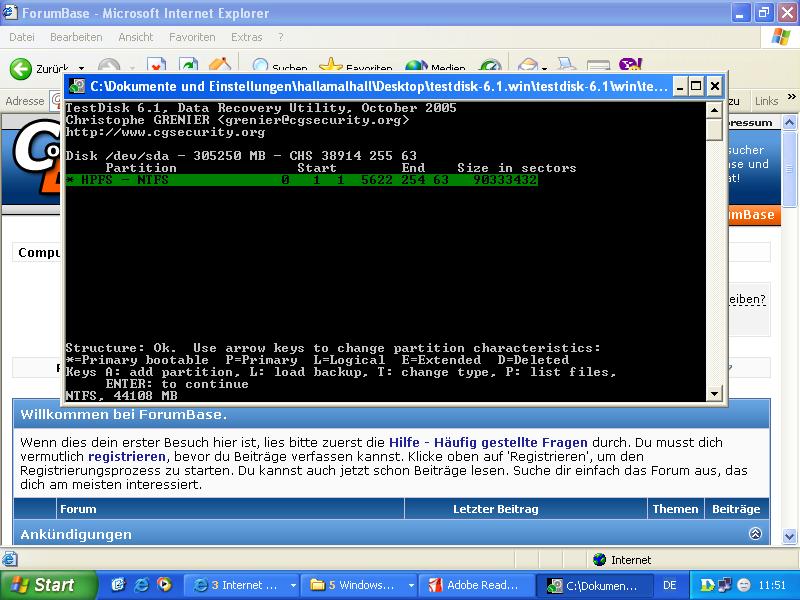Click the IE page scrollbar down arrow

pos(789,536)
